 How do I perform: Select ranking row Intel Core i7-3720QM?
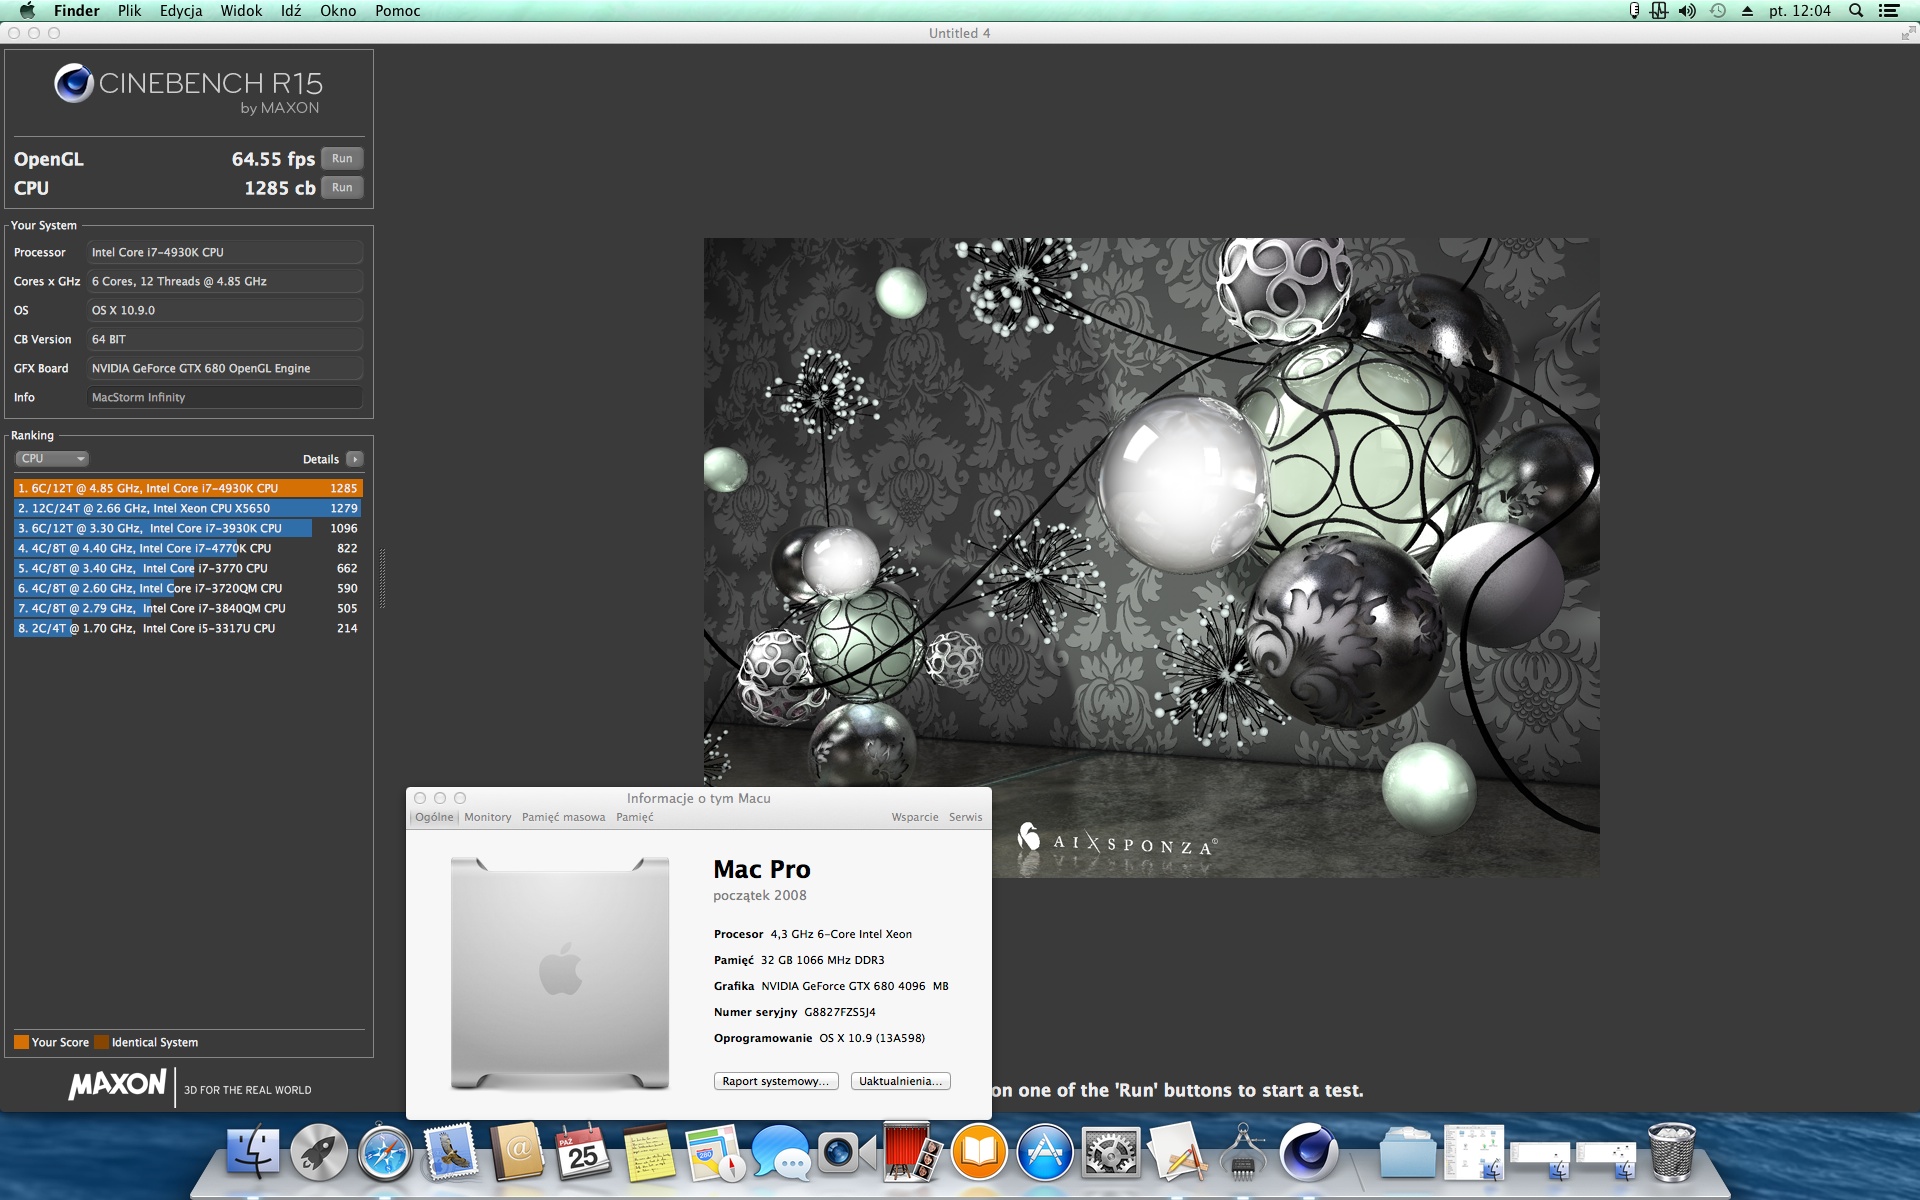tap(188, 588)
